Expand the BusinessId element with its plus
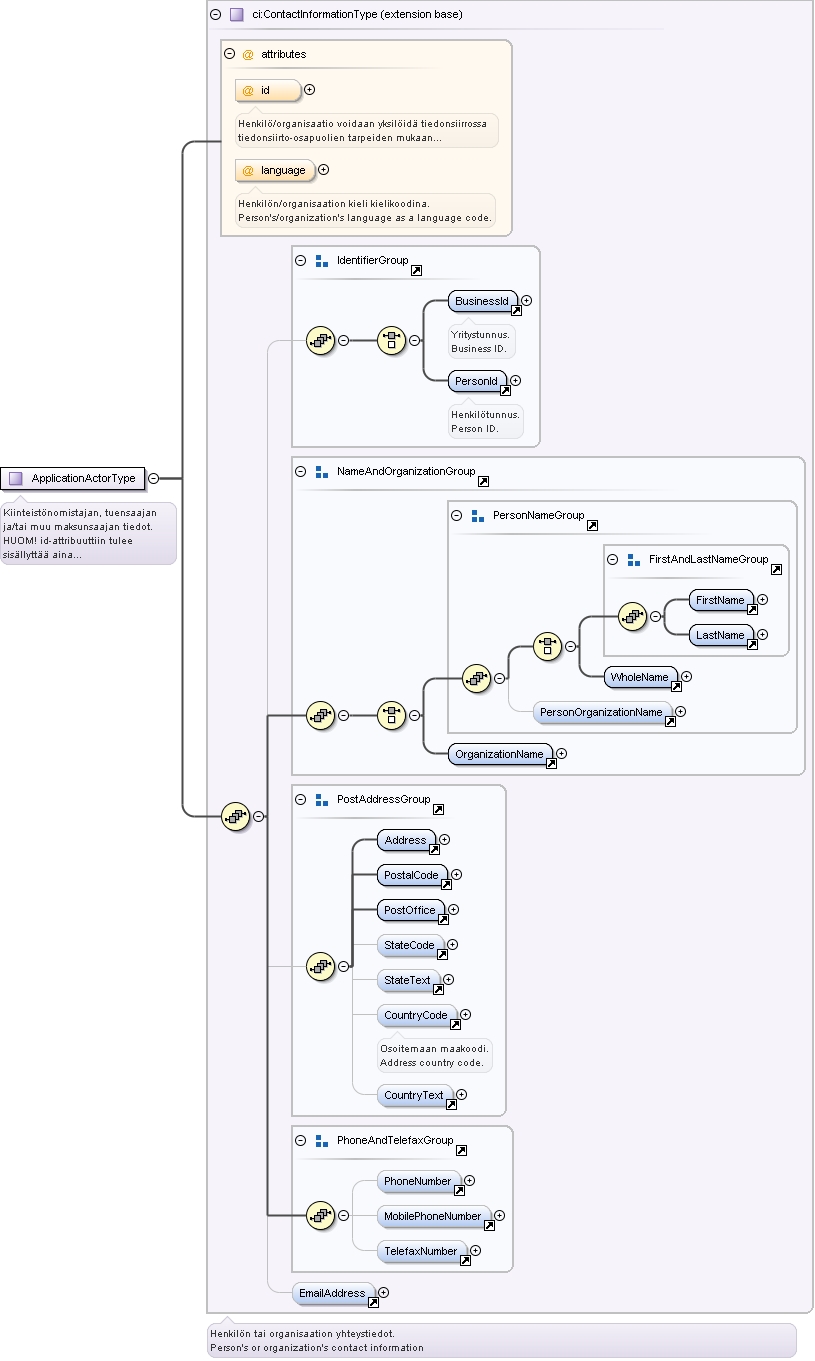The height and width of the screenshot is (1361, 815). click(x=527, y=300)
